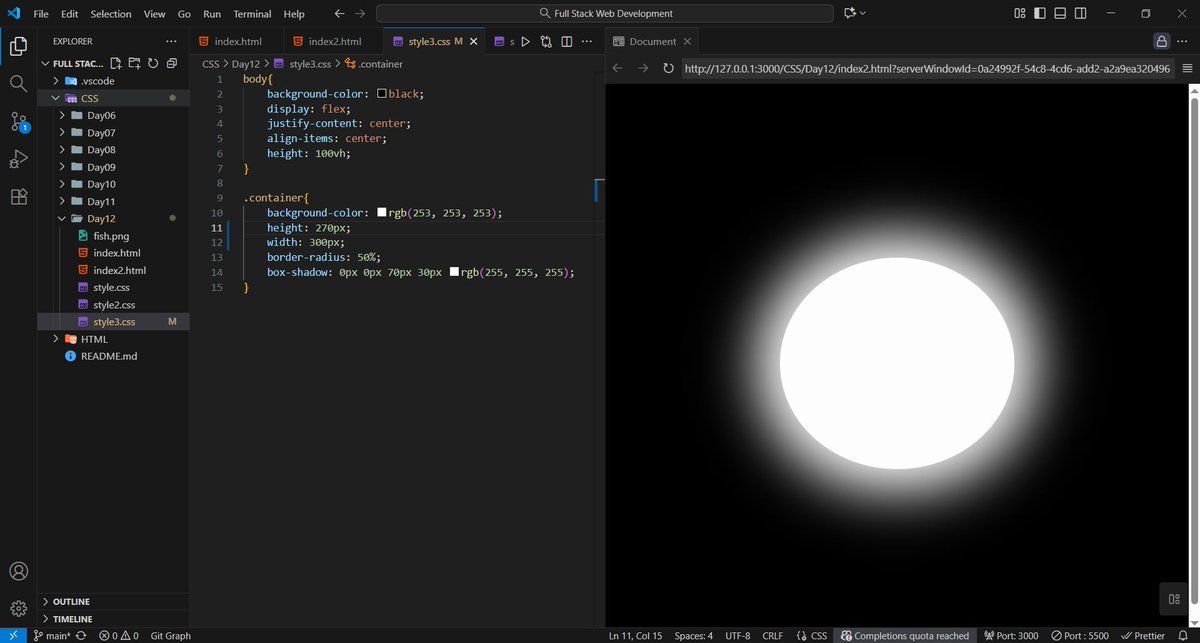Screen dimensions: 1200x643
Task: Toggle the secondary side bar visibility
Action: [1081, 14]
